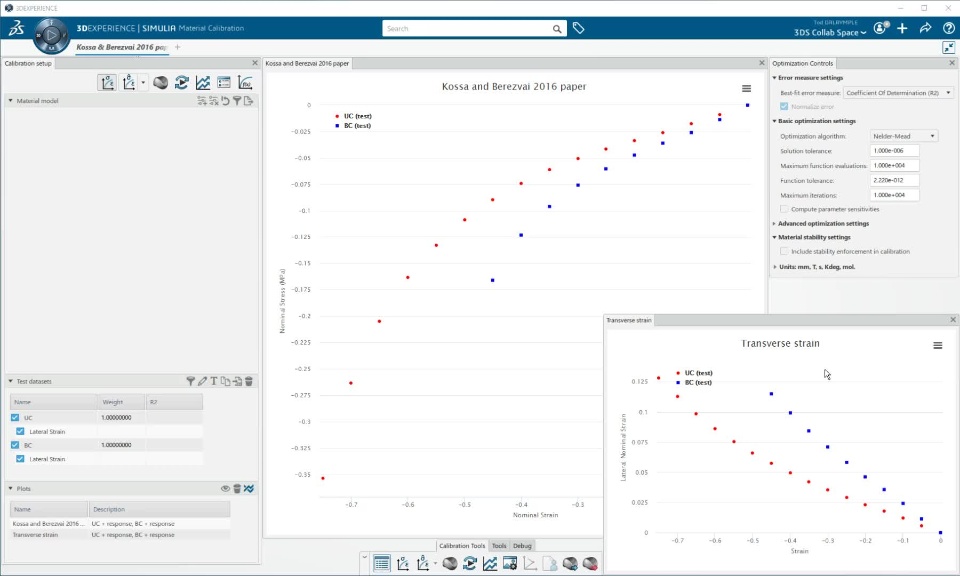Open the Optimization algorithm Nelder-Mead dropdown
Screen dimensions: 960x576
[904, 136]
